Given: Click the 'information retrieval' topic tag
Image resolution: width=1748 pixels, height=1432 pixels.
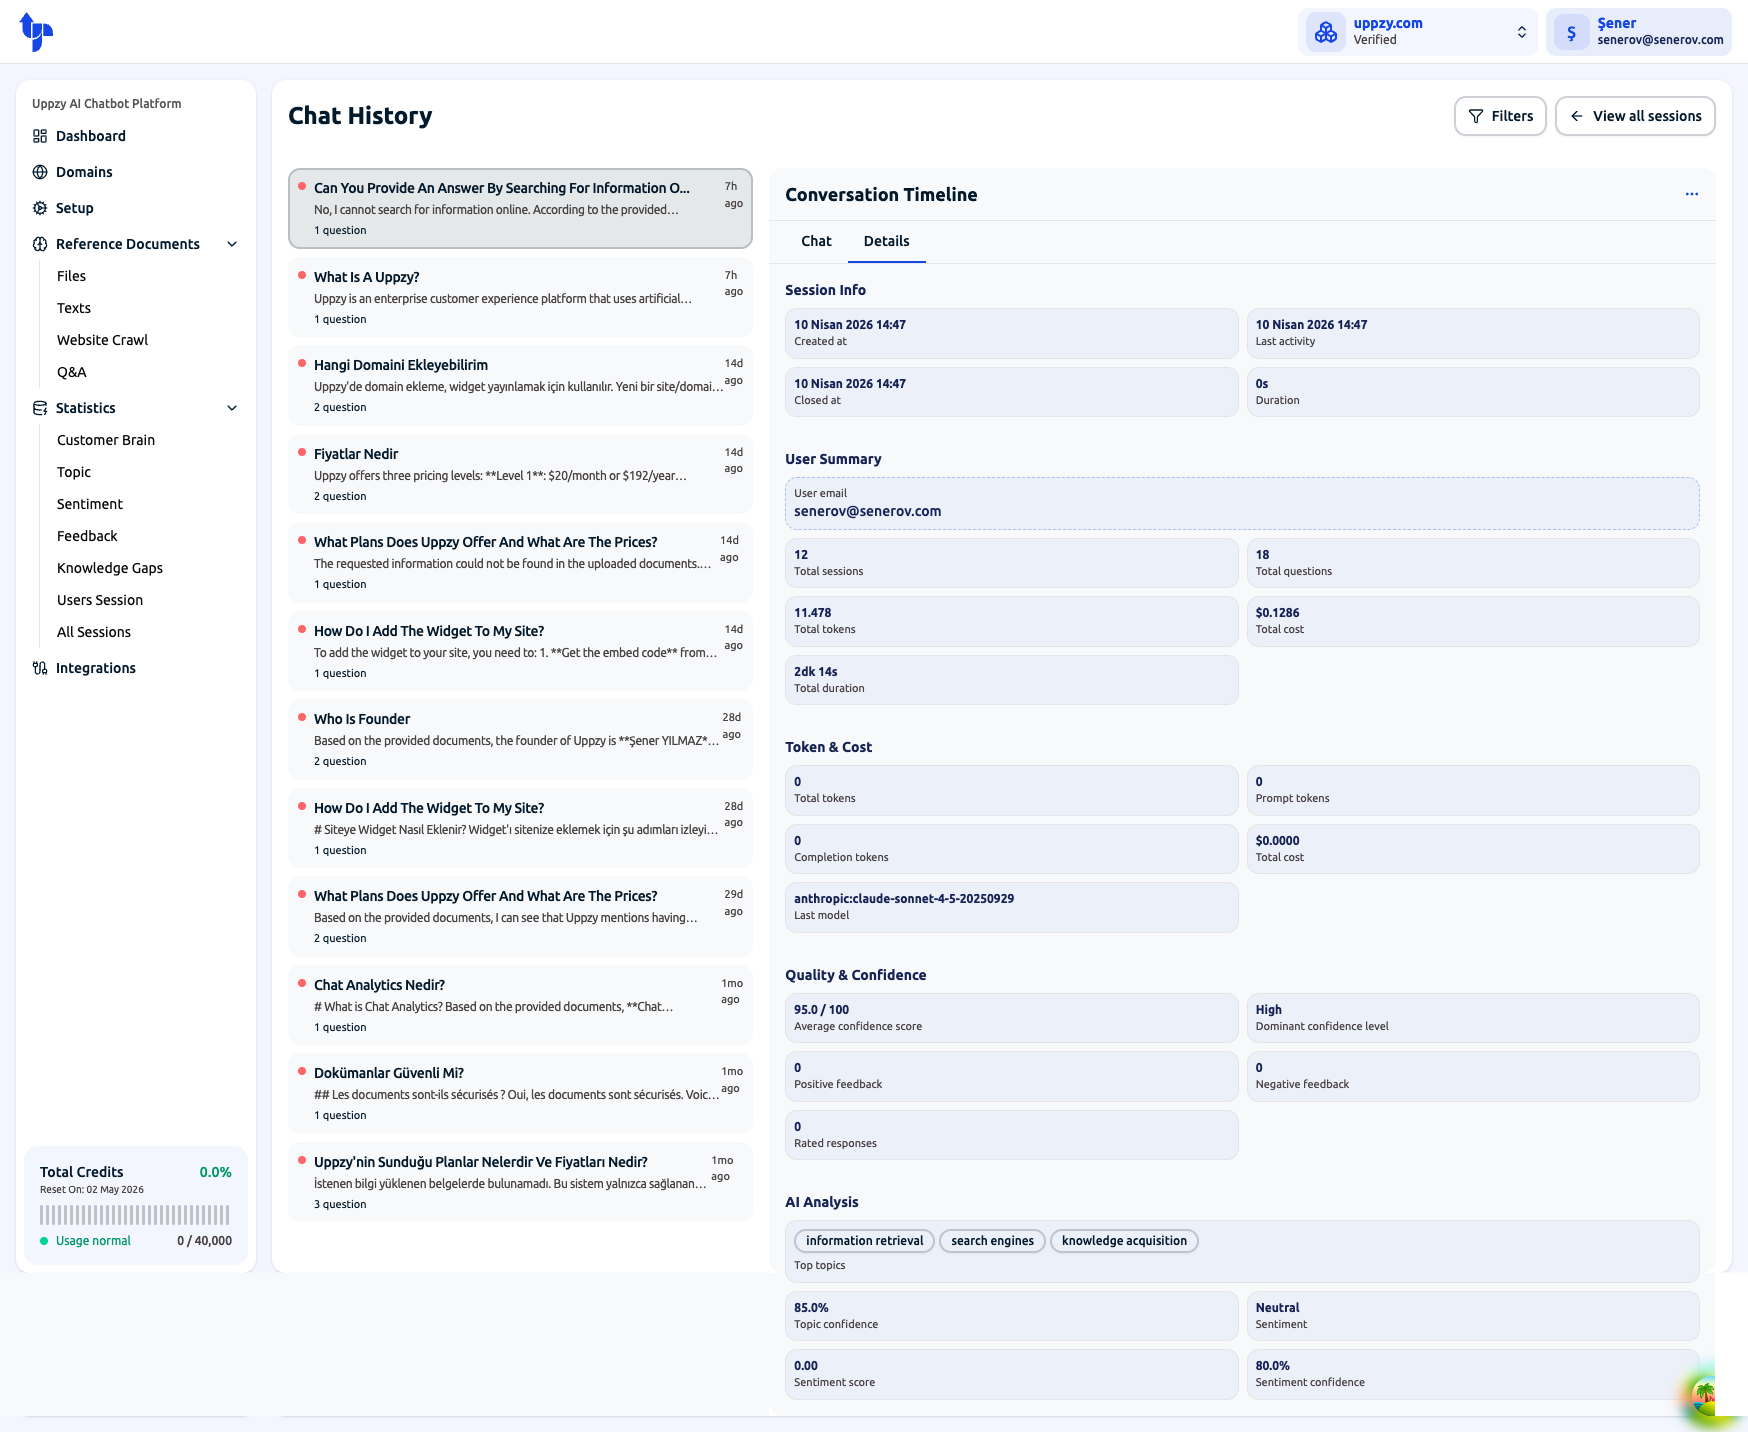Looking at the screenshot, I should point(865,1241).
